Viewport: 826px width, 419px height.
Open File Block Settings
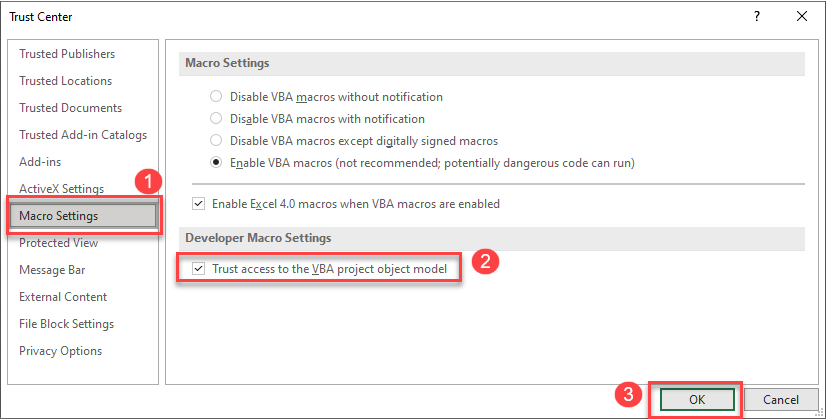click(66, 324)
